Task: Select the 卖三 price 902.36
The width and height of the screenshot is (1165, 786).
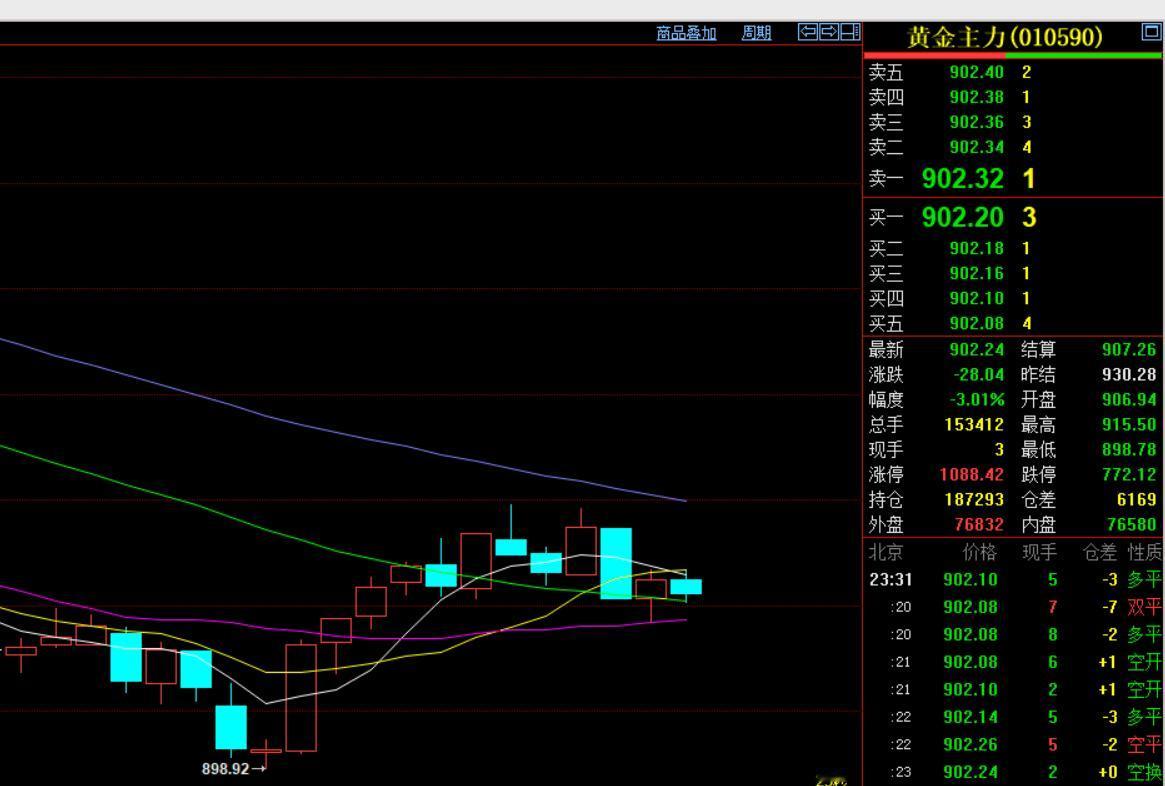Action: (976, 122)
